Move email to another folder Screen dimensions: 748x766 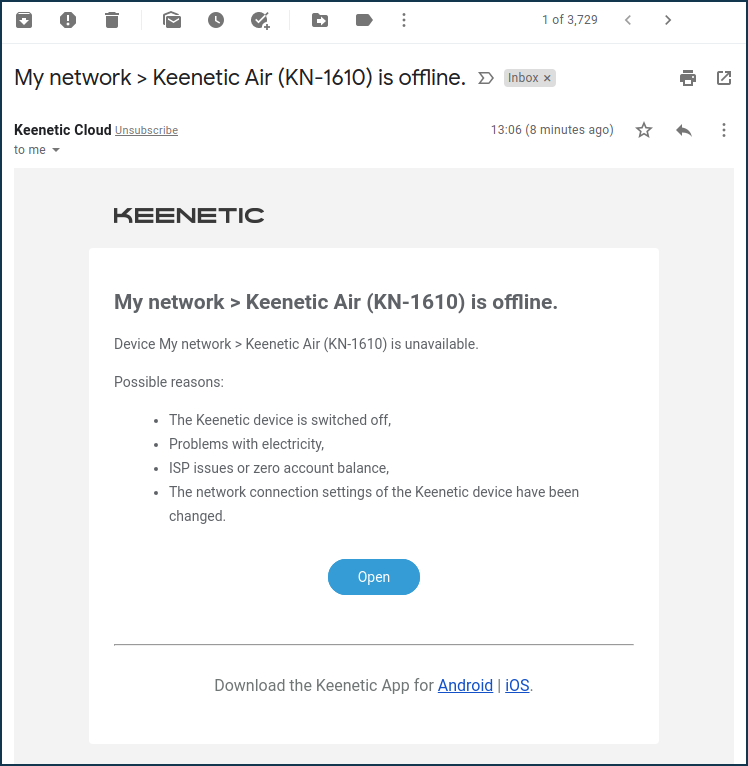pyautogui.click(x=320, y=20)
